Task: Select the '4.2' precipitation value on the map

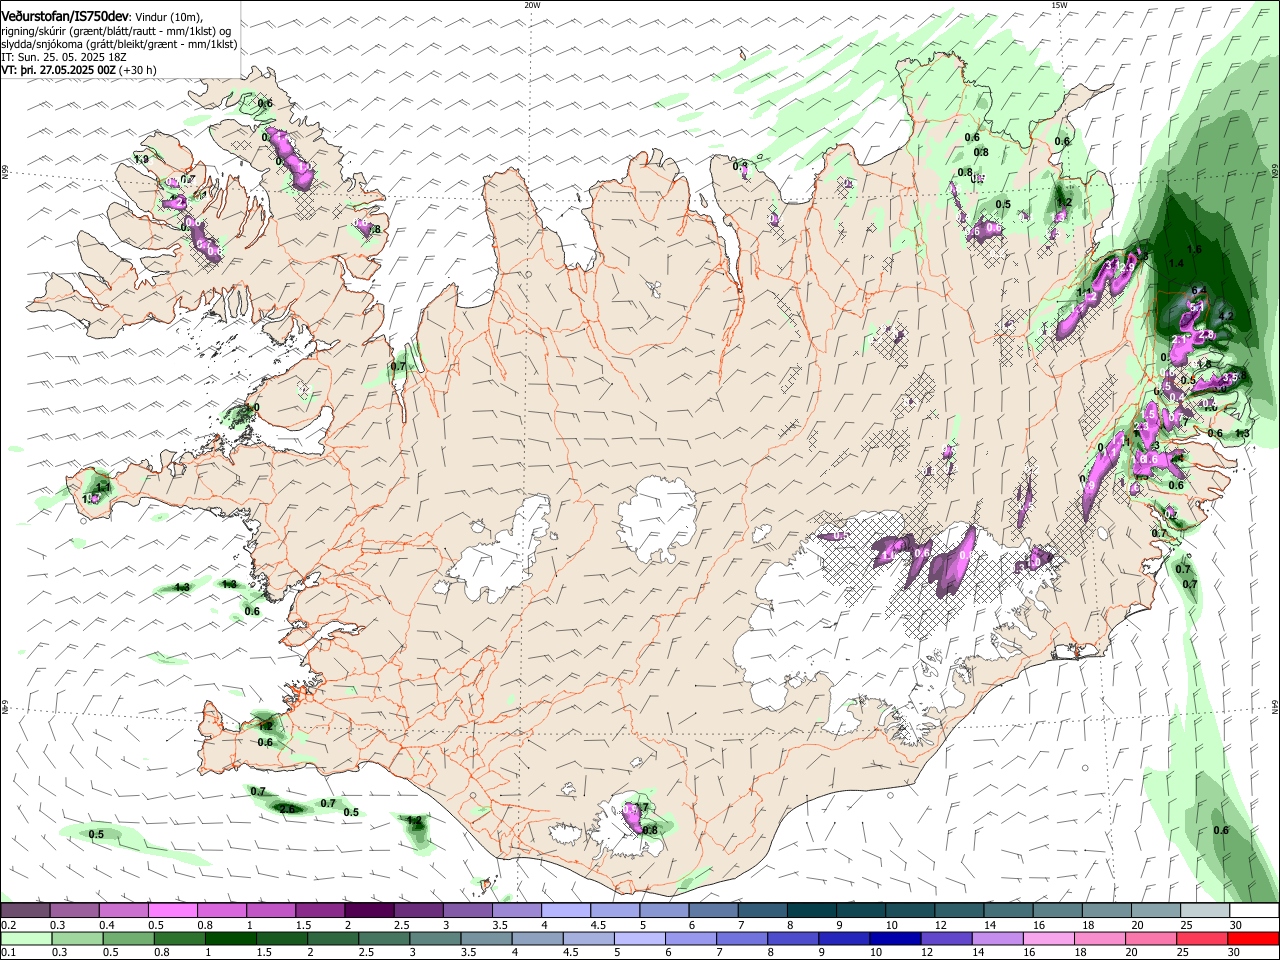Action: click(x=1228, y=316)
